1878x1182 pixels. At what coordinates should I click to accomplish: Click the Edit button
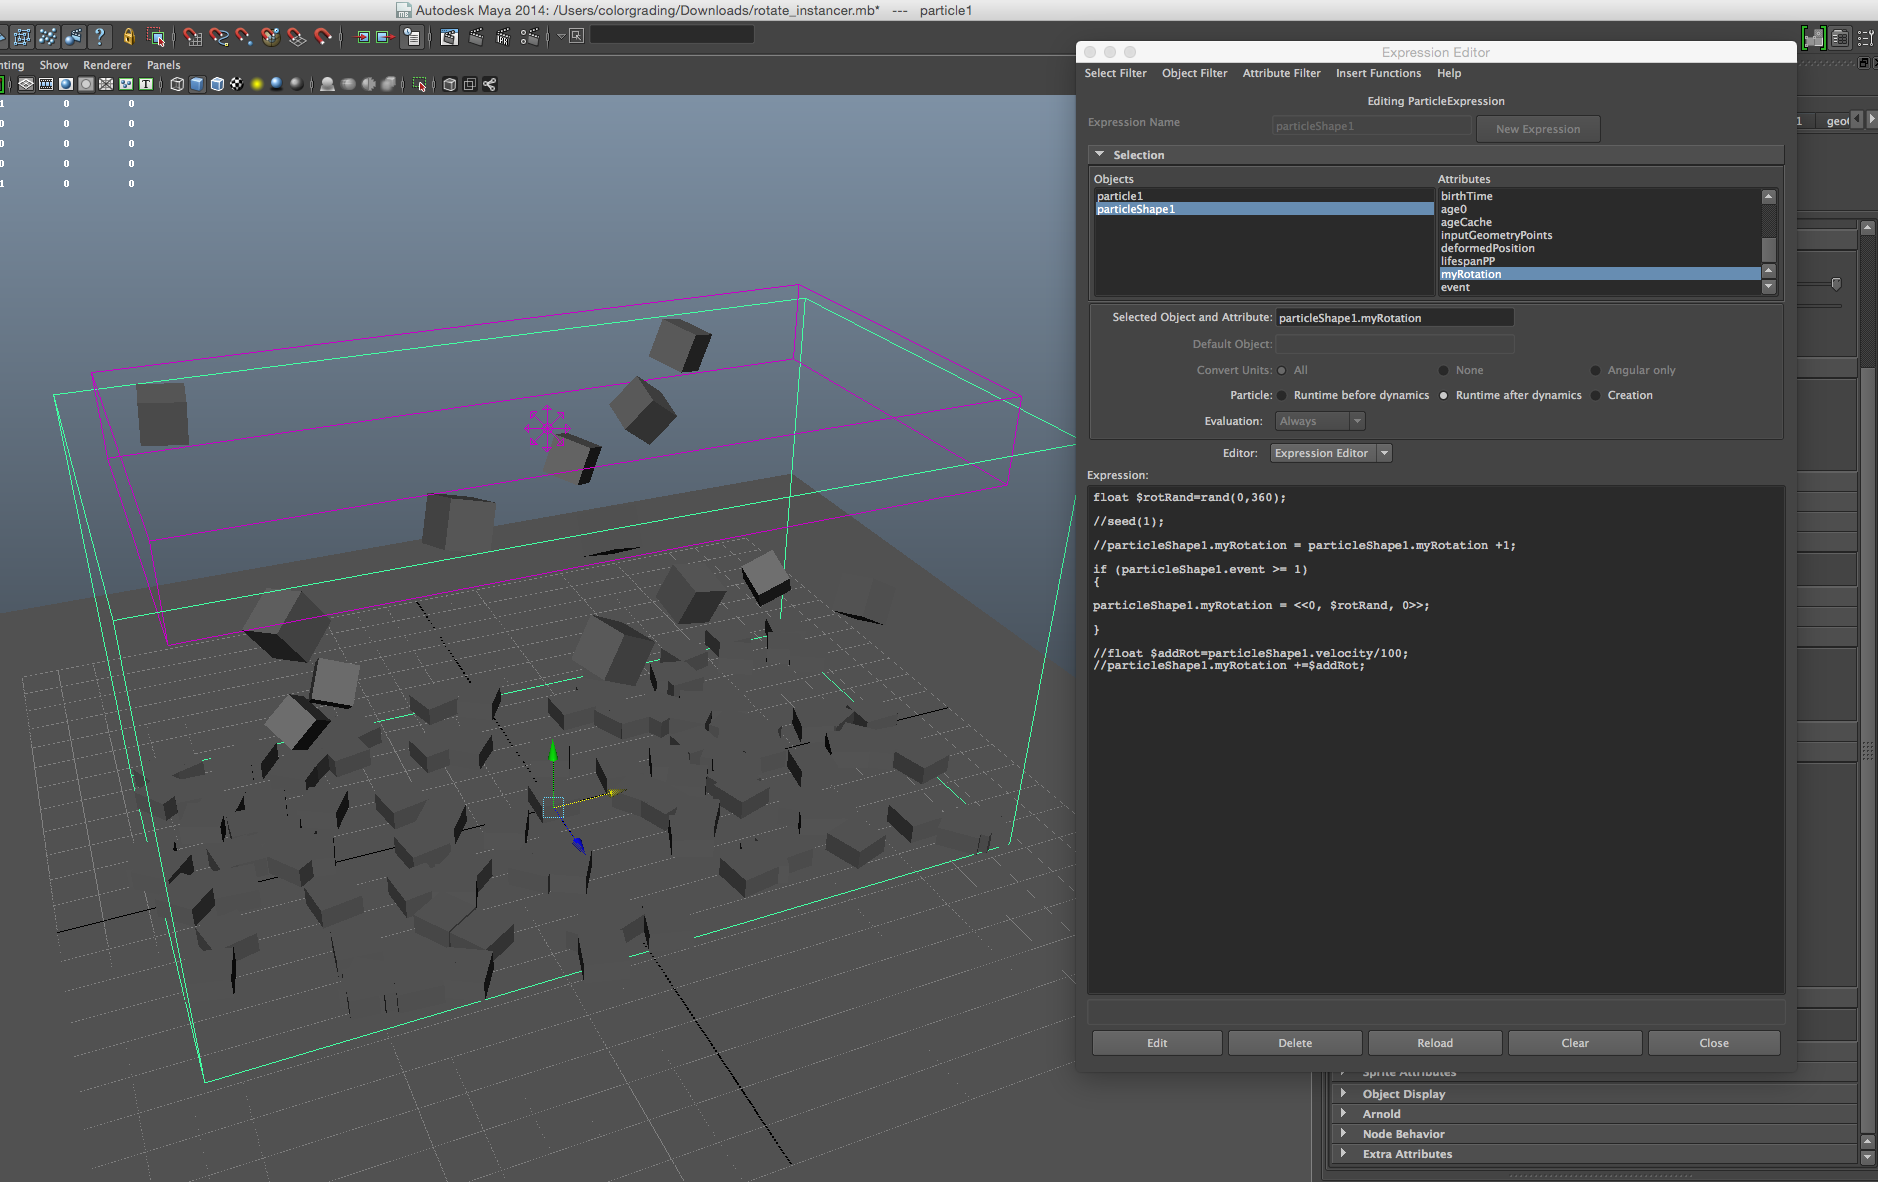[x=1157, y=1043]
